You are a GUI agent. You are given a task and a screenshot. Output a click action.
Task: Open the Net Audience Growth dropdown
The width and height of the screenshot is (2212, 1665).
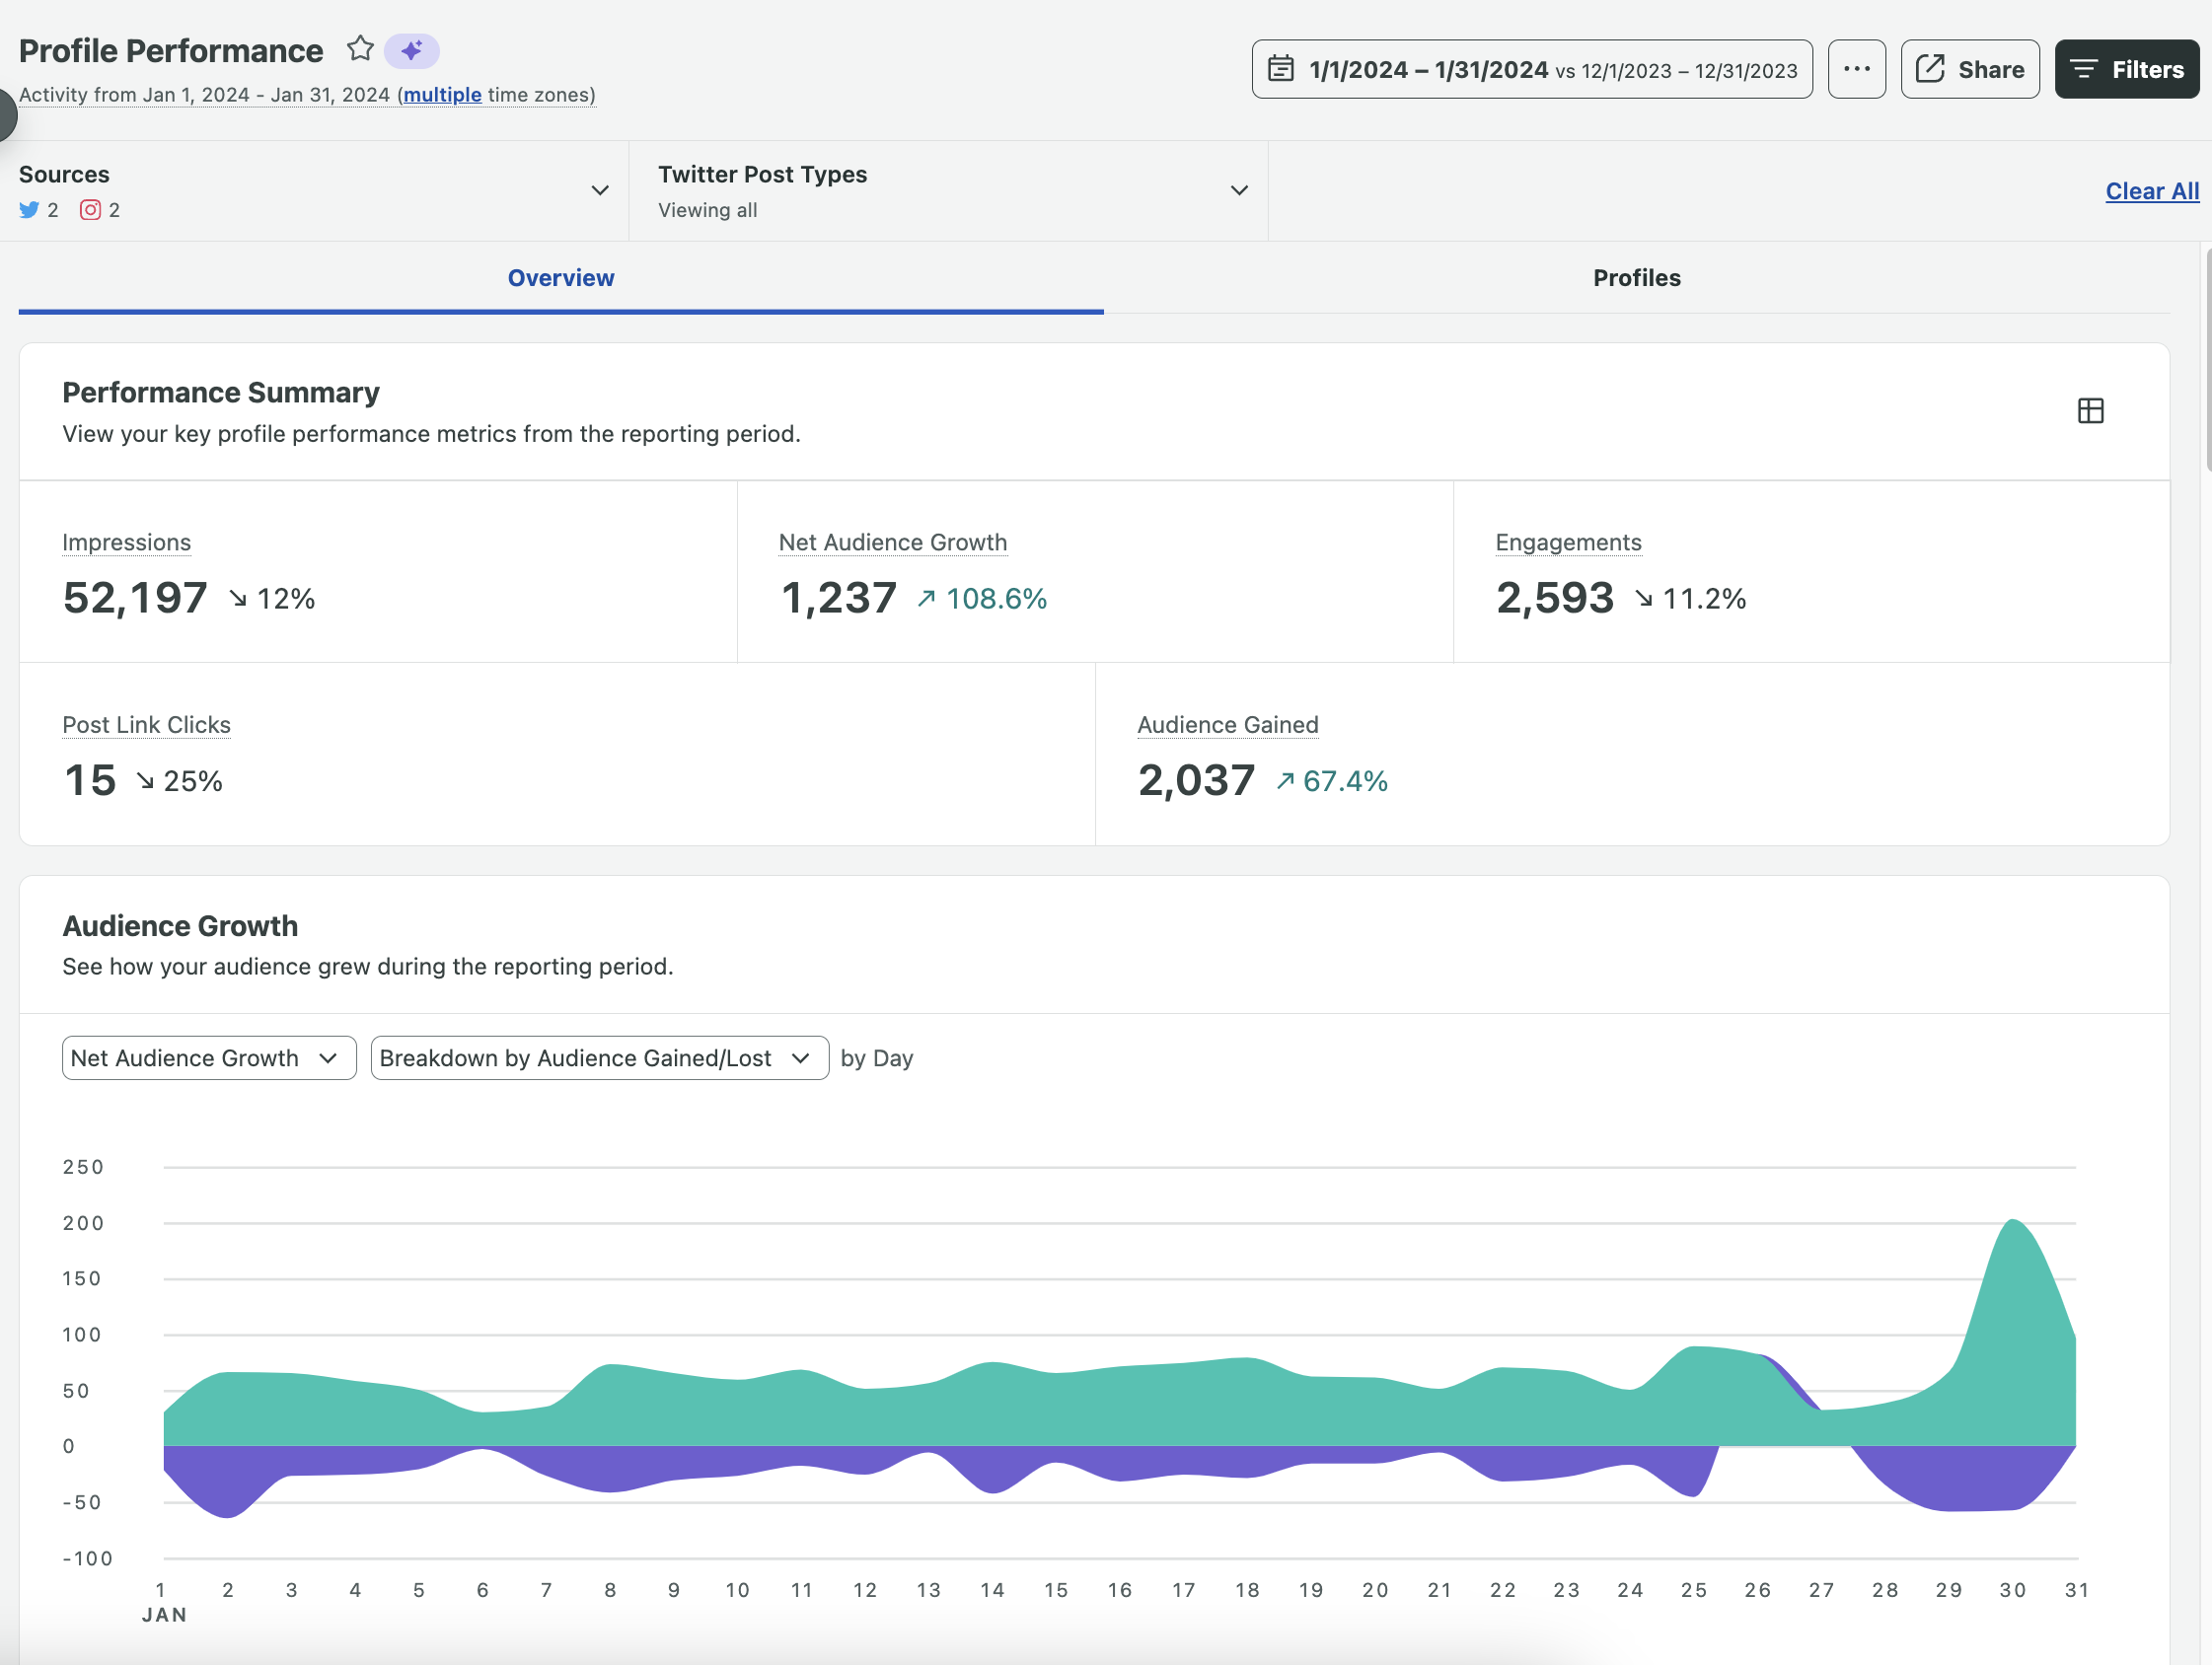208,1057
